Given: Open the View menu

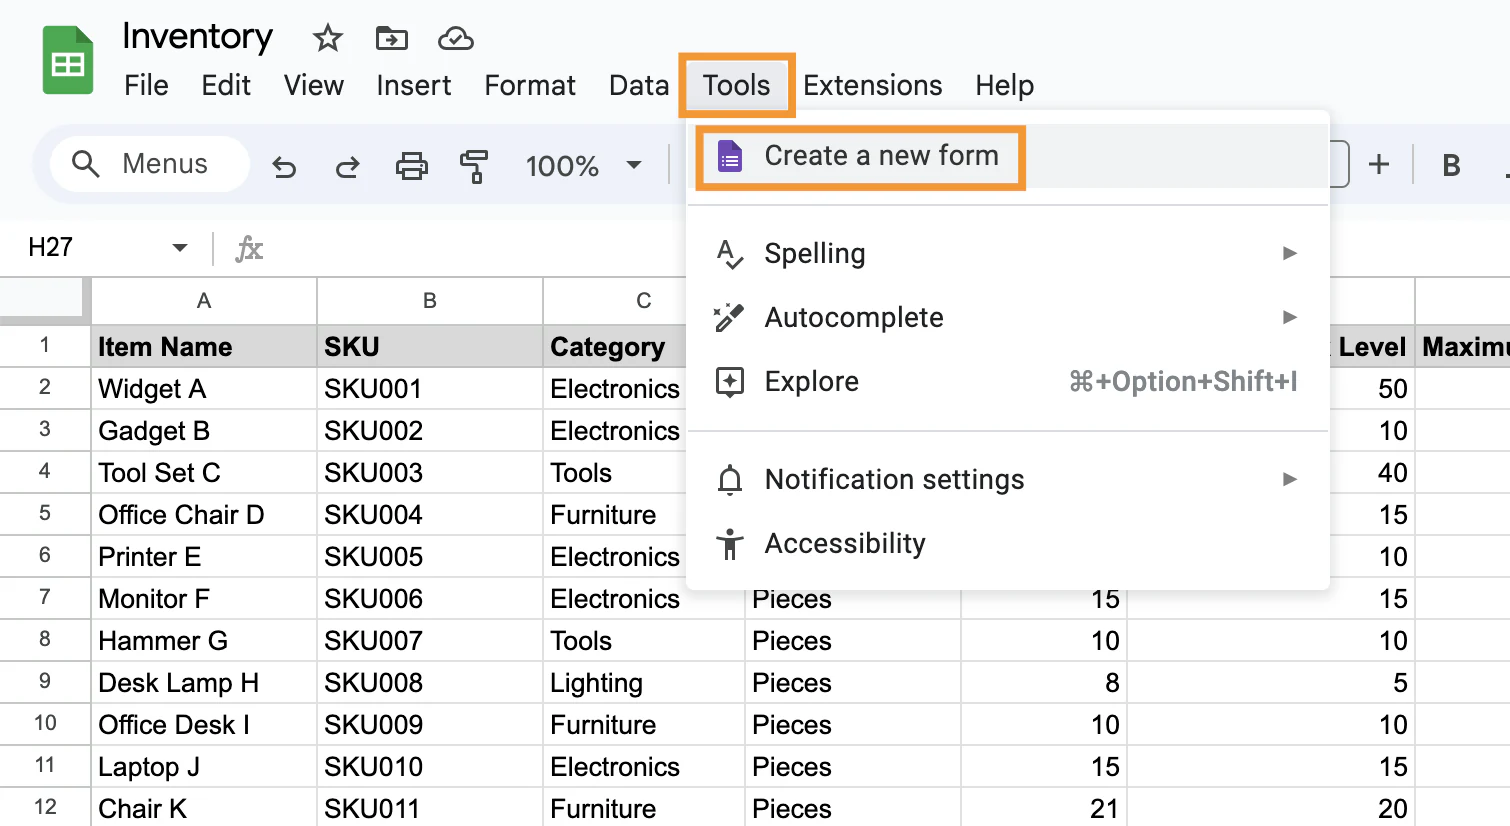Looking at the screenshot, I should 314,86.
